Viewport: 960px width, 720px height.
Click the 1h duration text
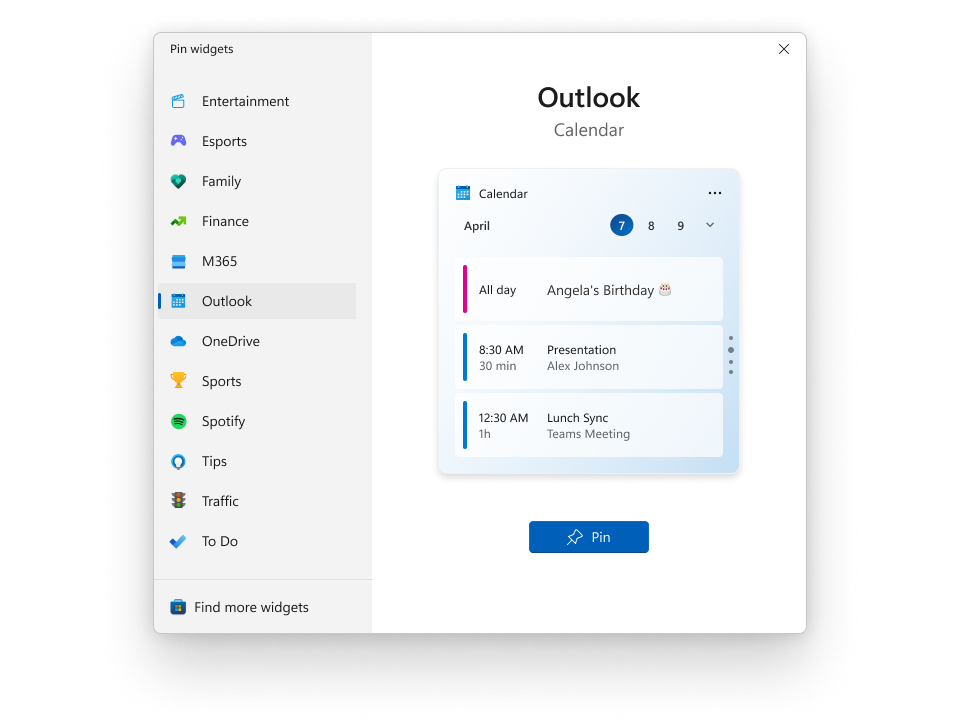click(484, 434)
